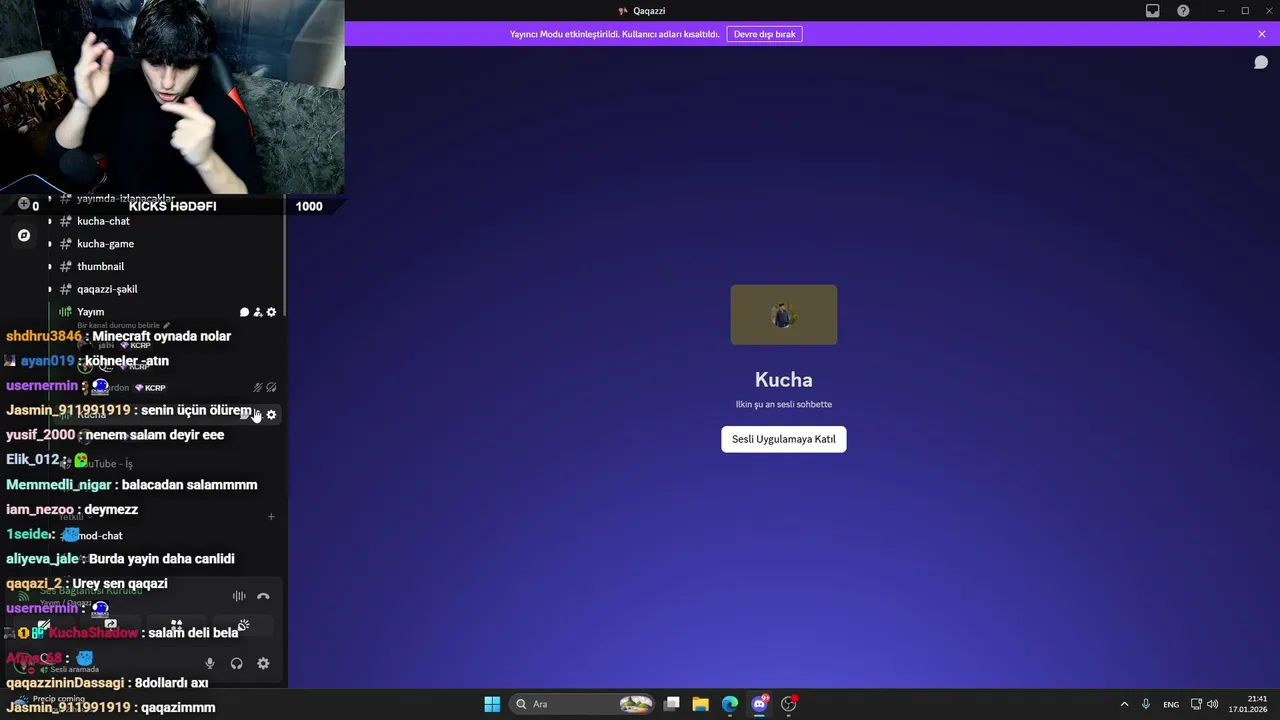Open Discord user settings gear
This screenshot has width=1280, height=720.
263,663
